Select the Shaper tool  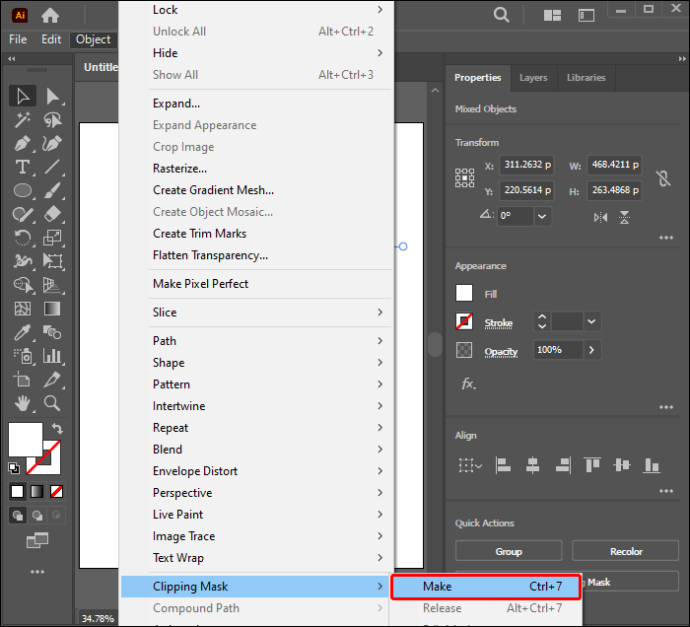[x=22, y=214]
